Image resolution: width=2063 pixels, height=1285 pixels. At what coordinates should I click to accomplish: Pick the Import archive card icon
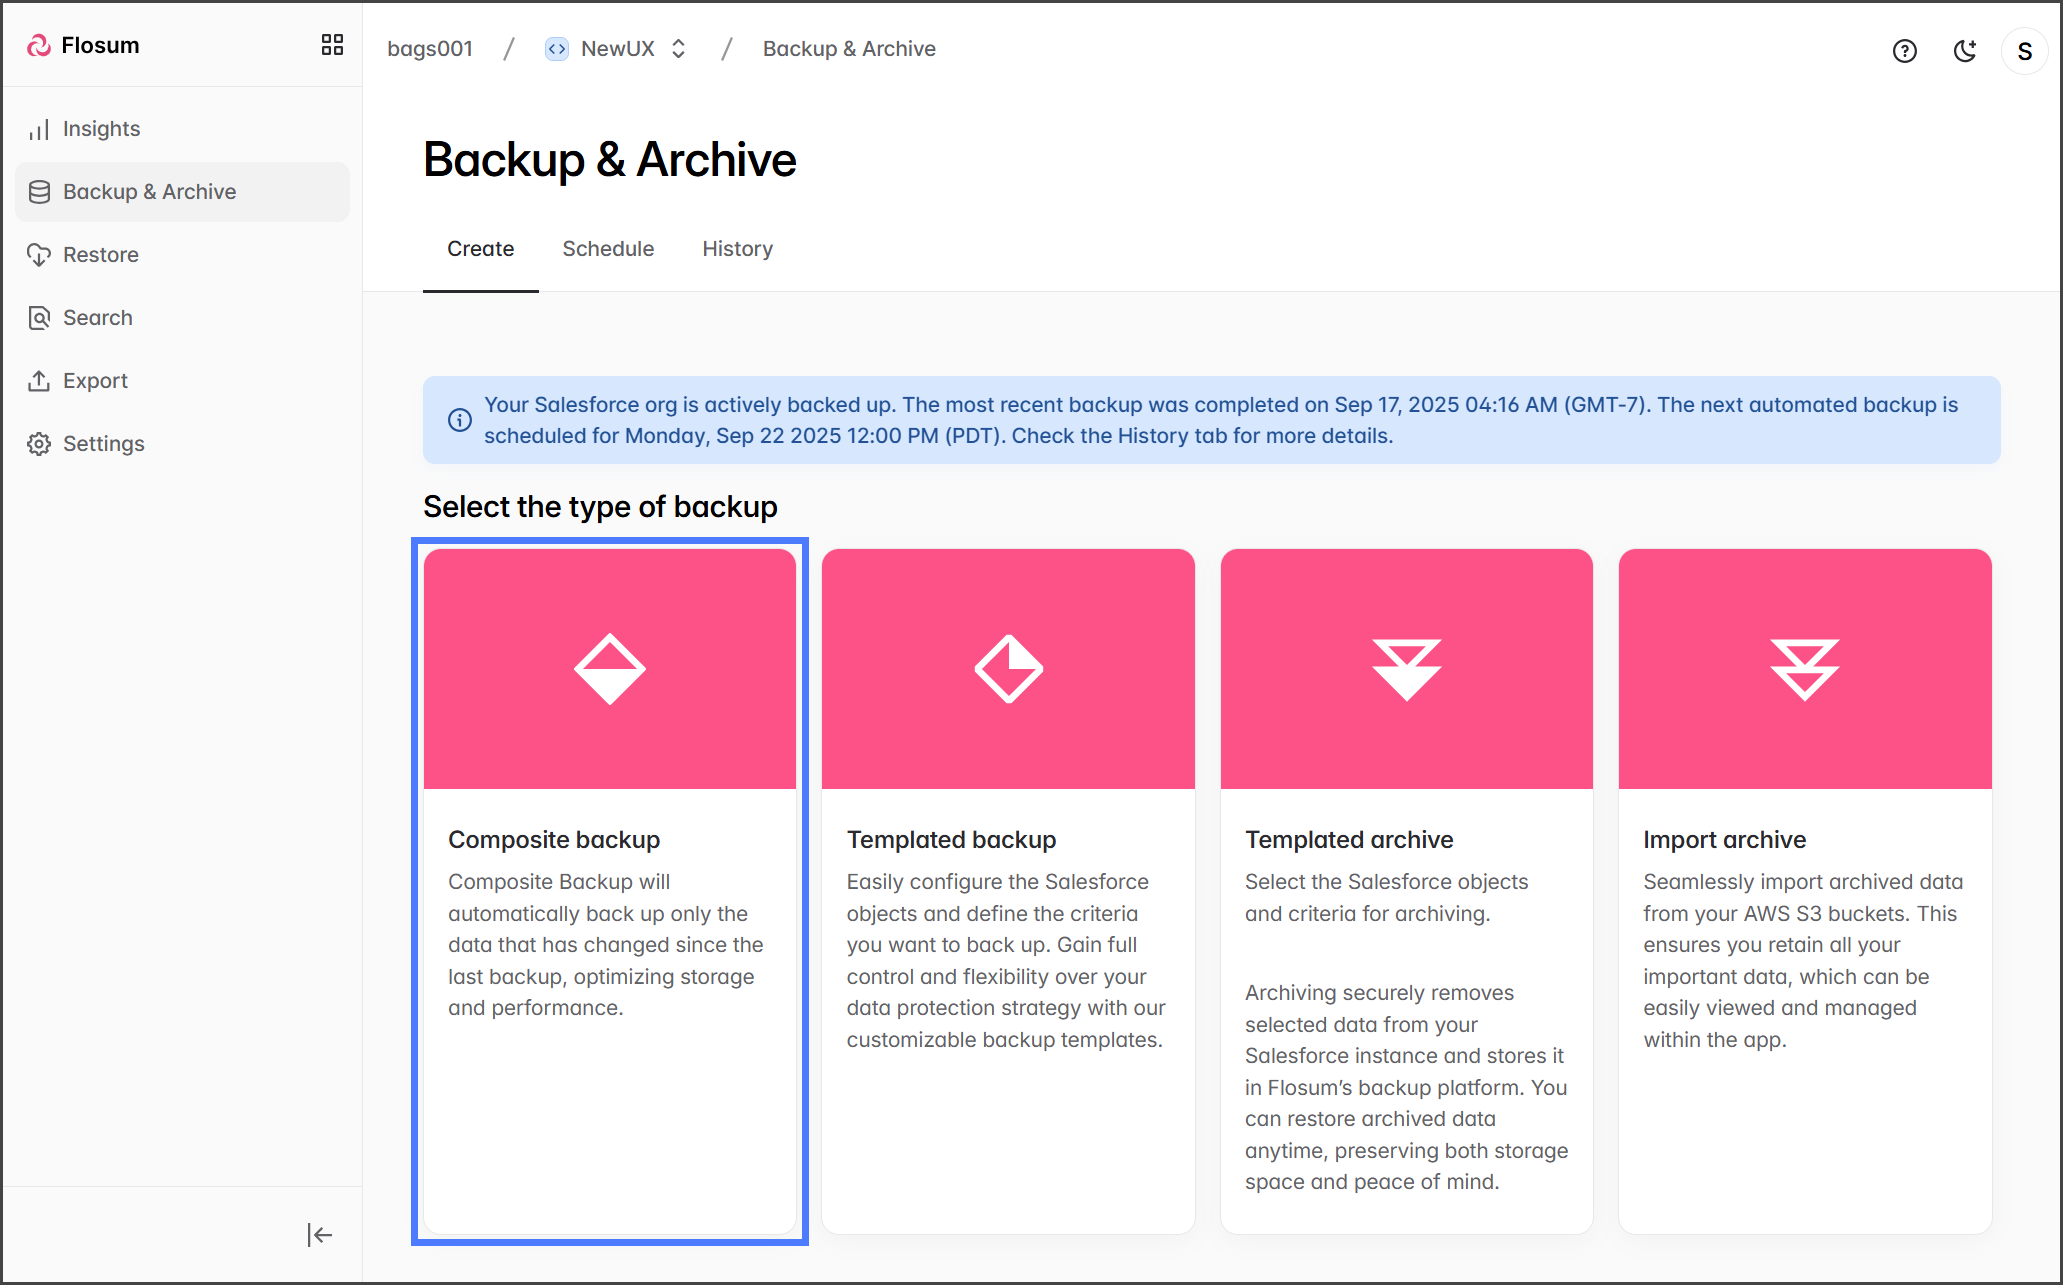[x=1804, y=669]
